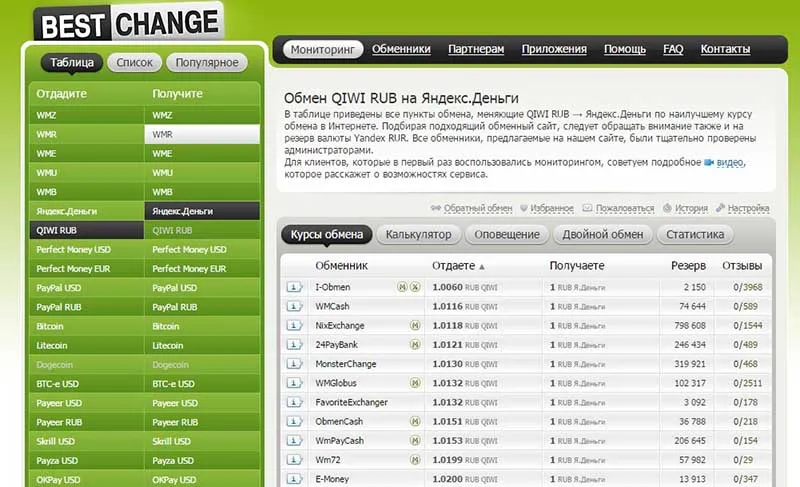Click the M badge next to Wm72

pyautogui.click(x=415, y=460)
